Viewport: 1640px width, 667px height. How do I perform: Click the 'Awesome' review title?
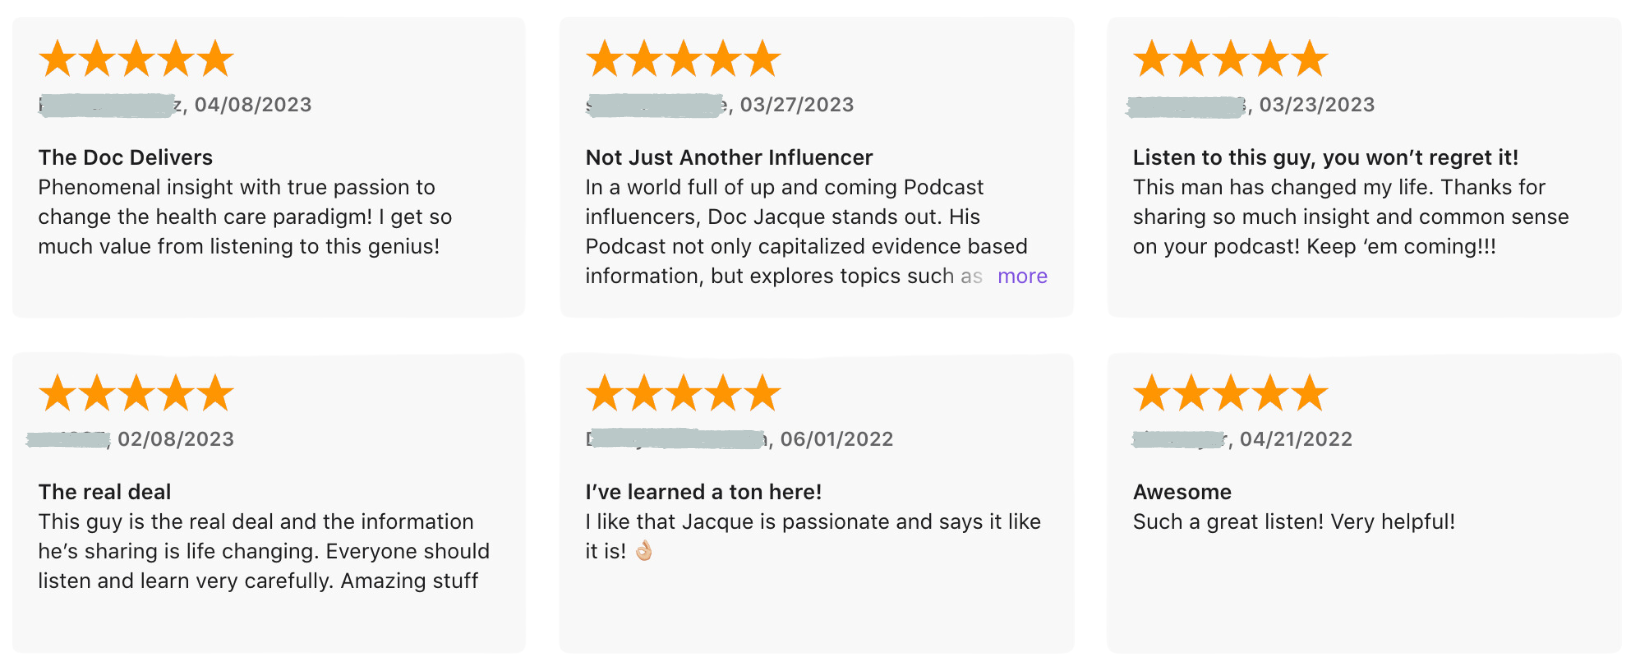(x=1182, y=492)
